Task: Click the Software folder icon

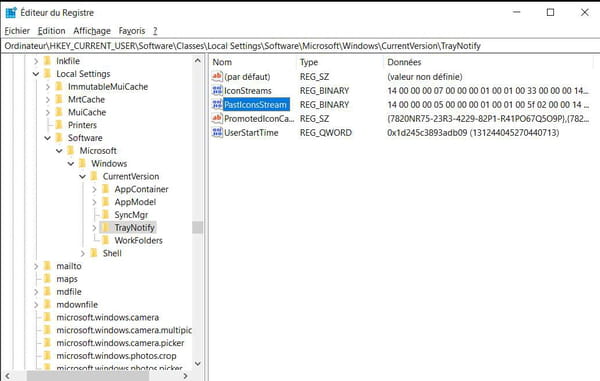Action: [59, 138]
